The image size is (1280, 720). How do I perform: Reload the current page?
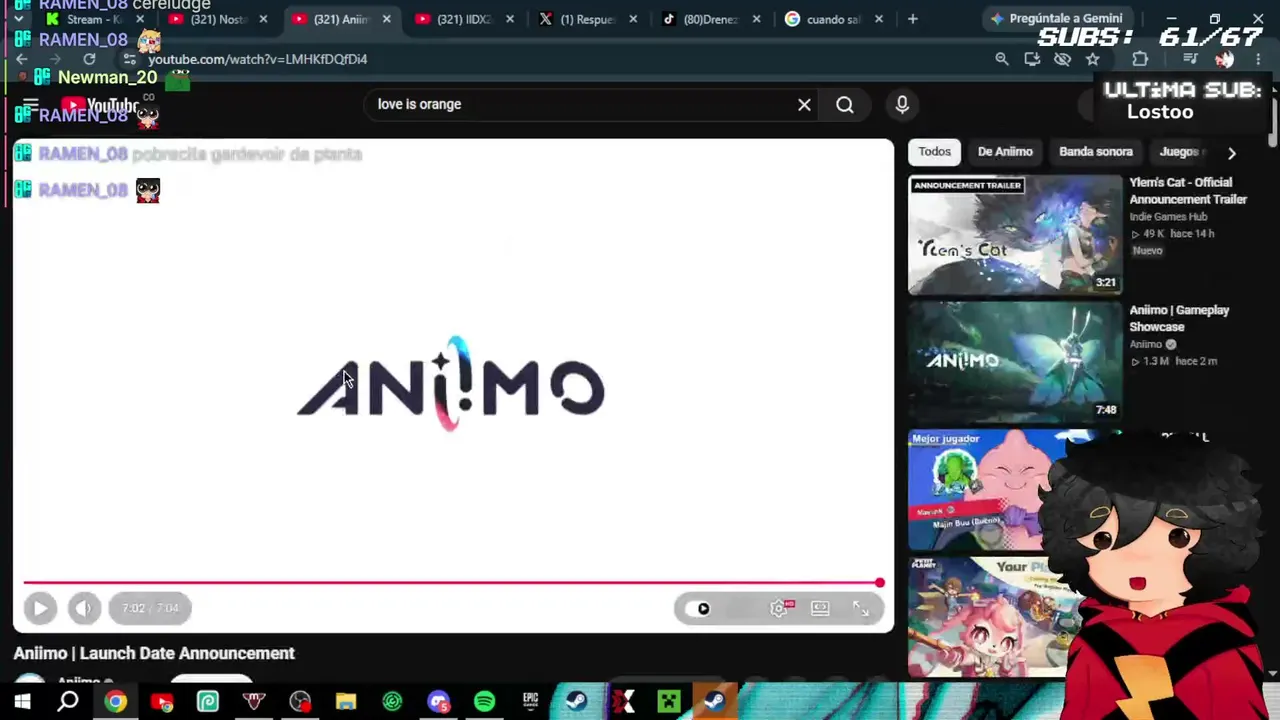(x=89, y=59)
